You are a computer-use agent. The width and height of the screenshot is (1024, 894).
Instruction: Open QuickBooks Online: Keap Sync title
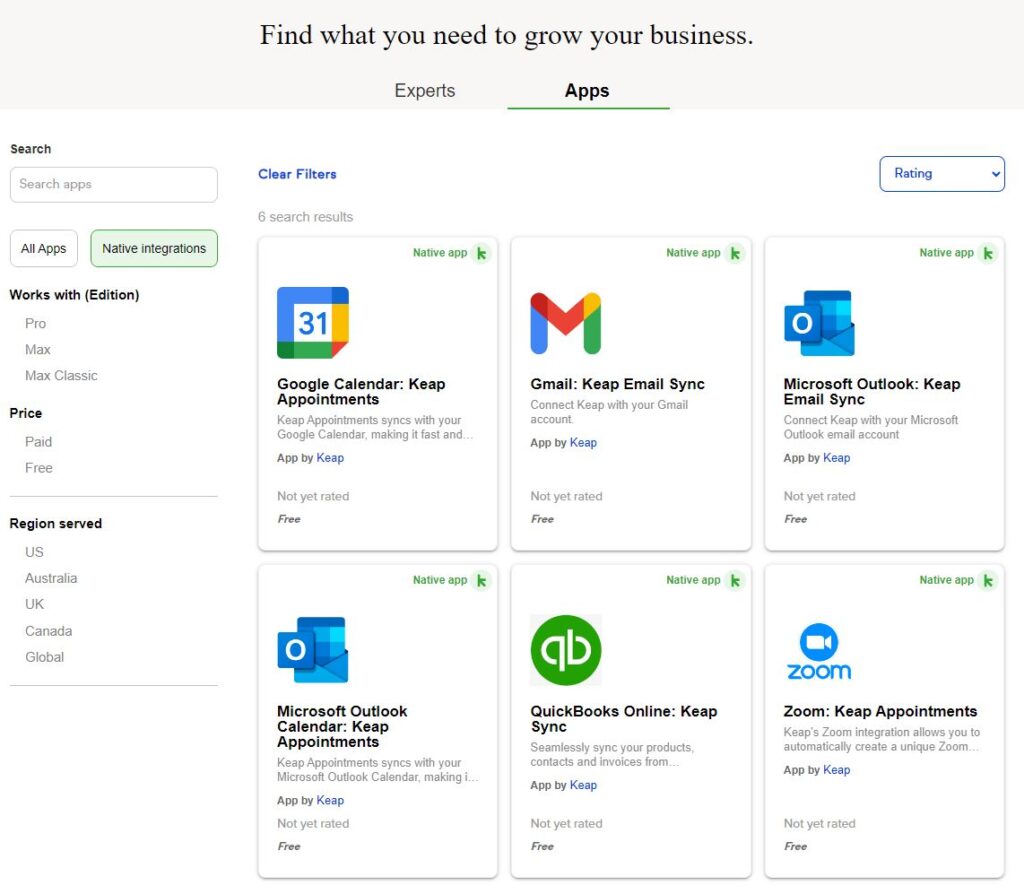(624, 719)
